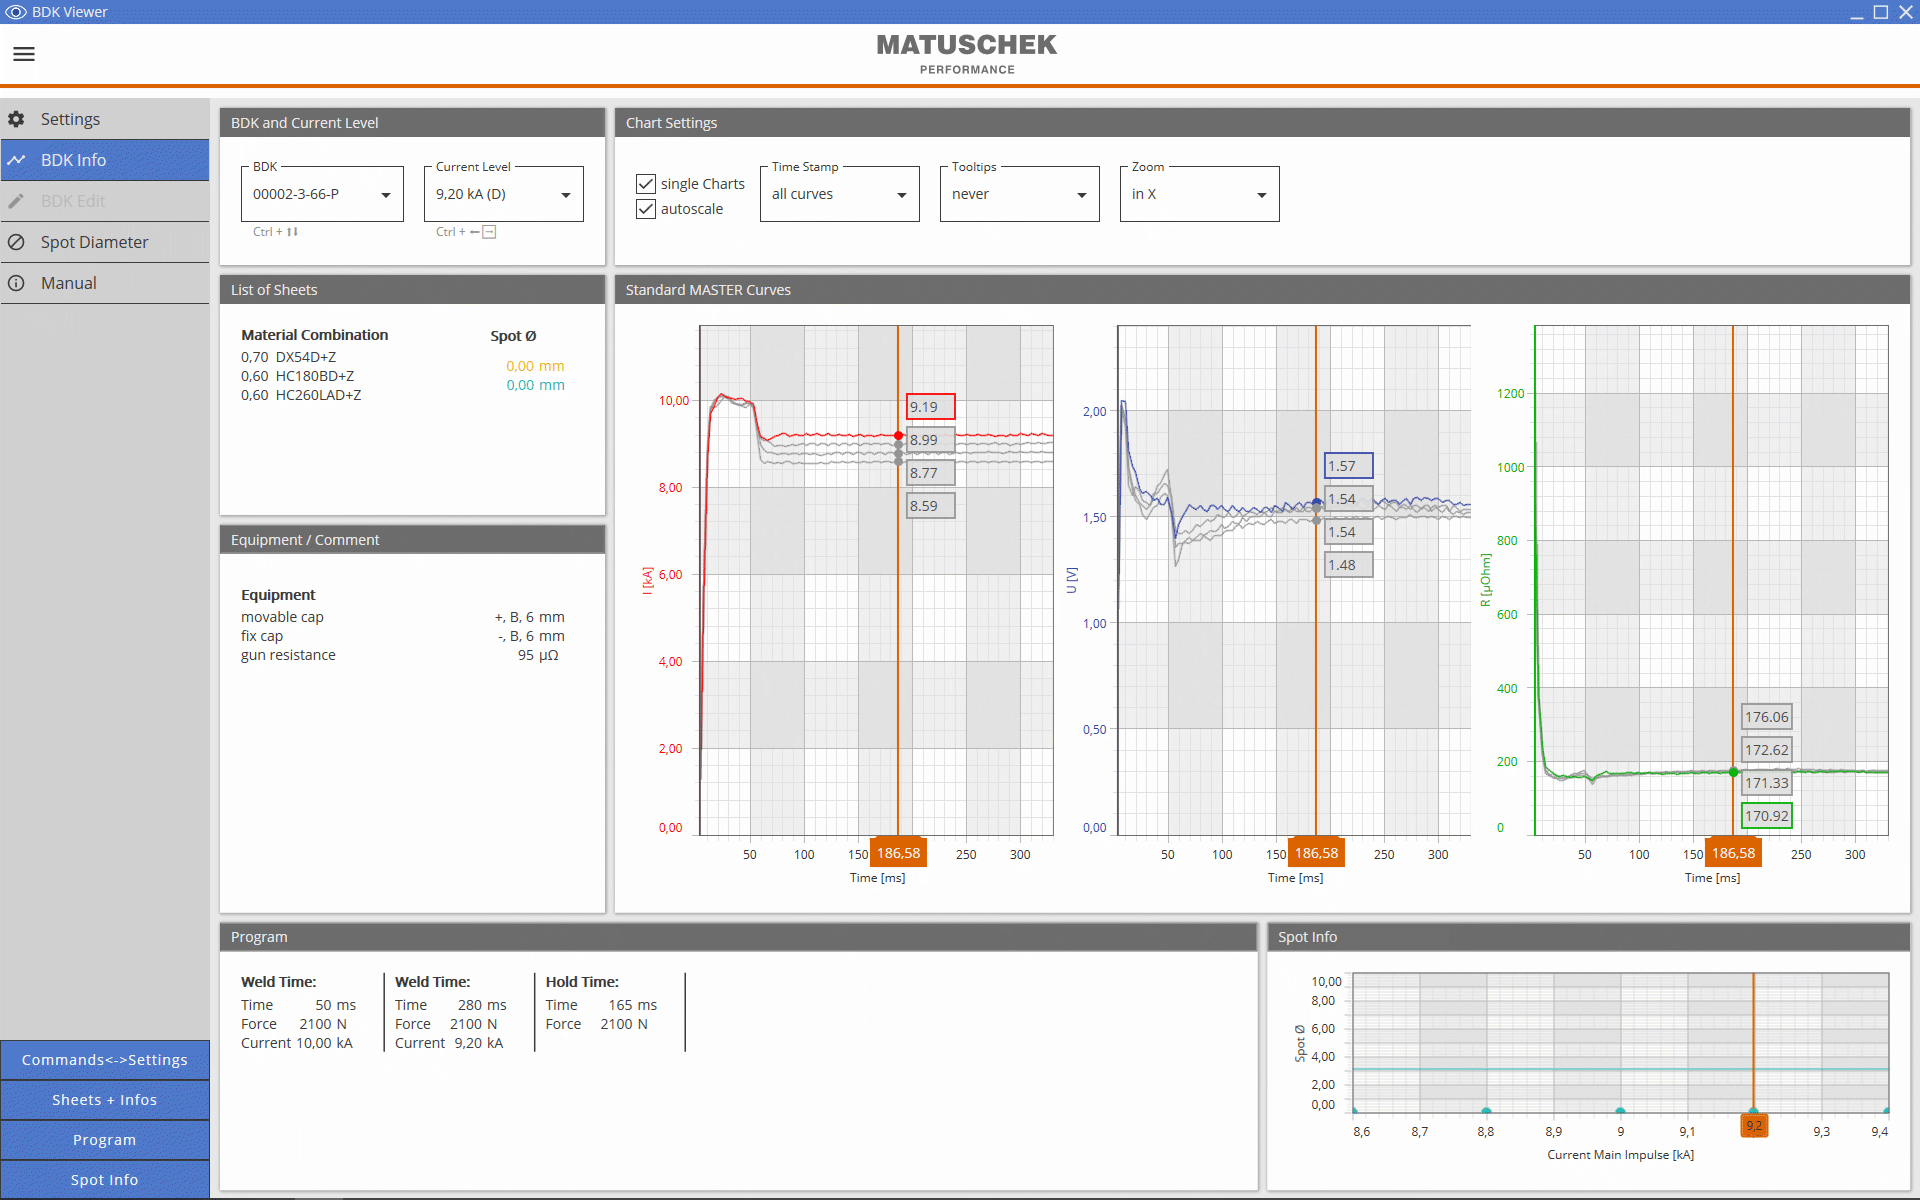Click the Commands<->Settings button

106,1059
